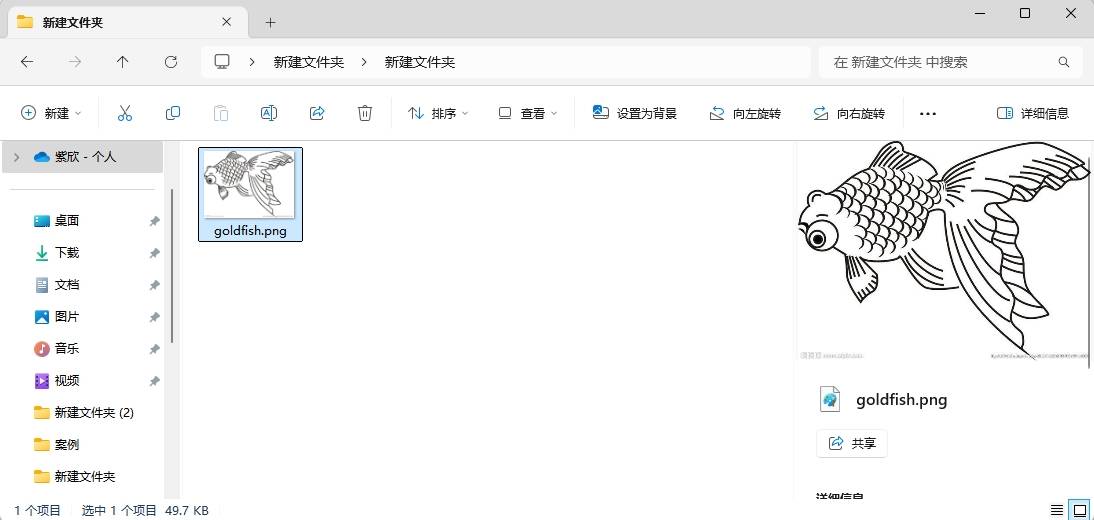Viewport: 1094px width, 520px height.
Task: Open the See more ellipsis menu
Action: (x=927, y=113)
